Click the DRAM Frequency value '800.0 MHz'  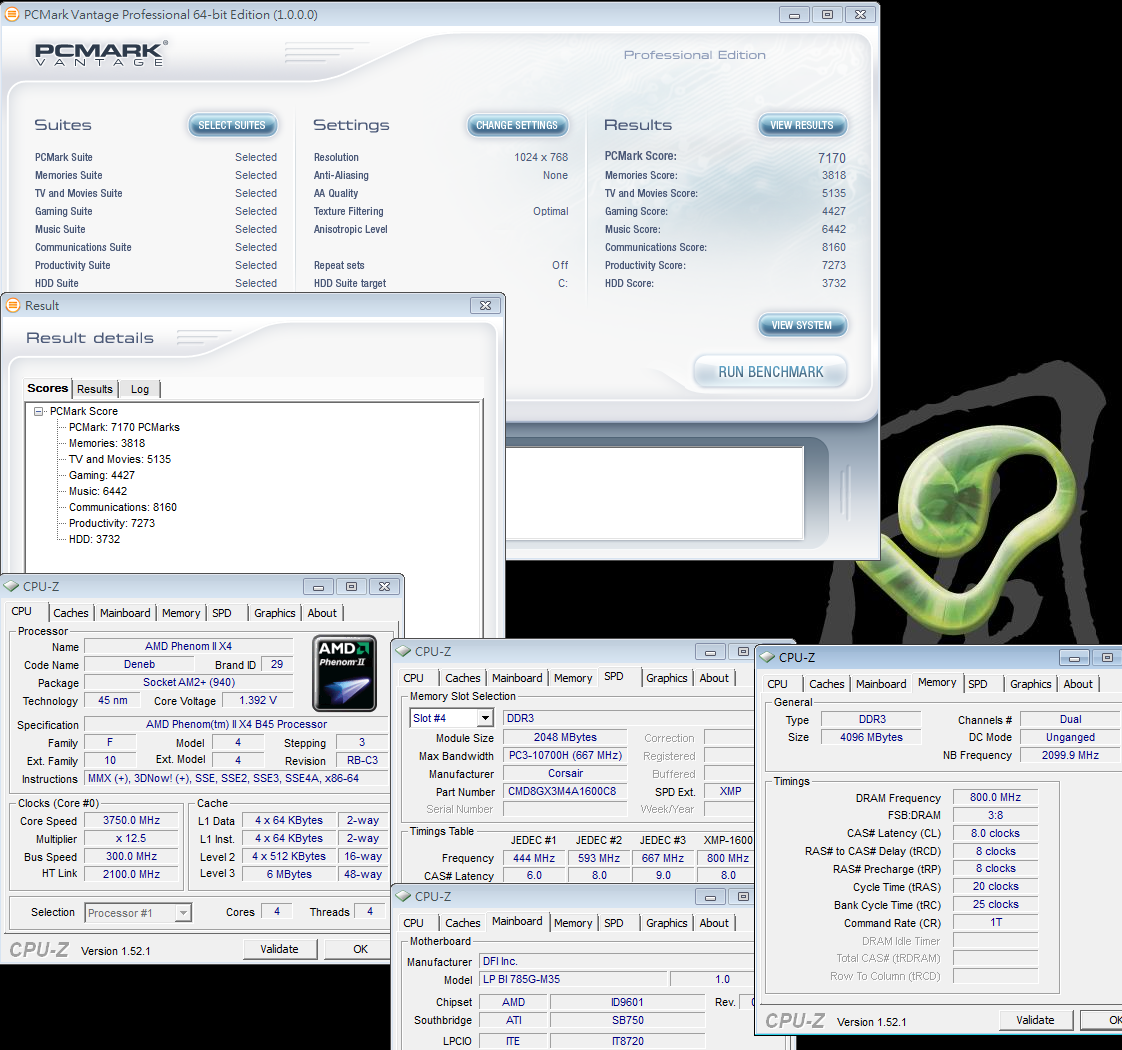(995, 797)
